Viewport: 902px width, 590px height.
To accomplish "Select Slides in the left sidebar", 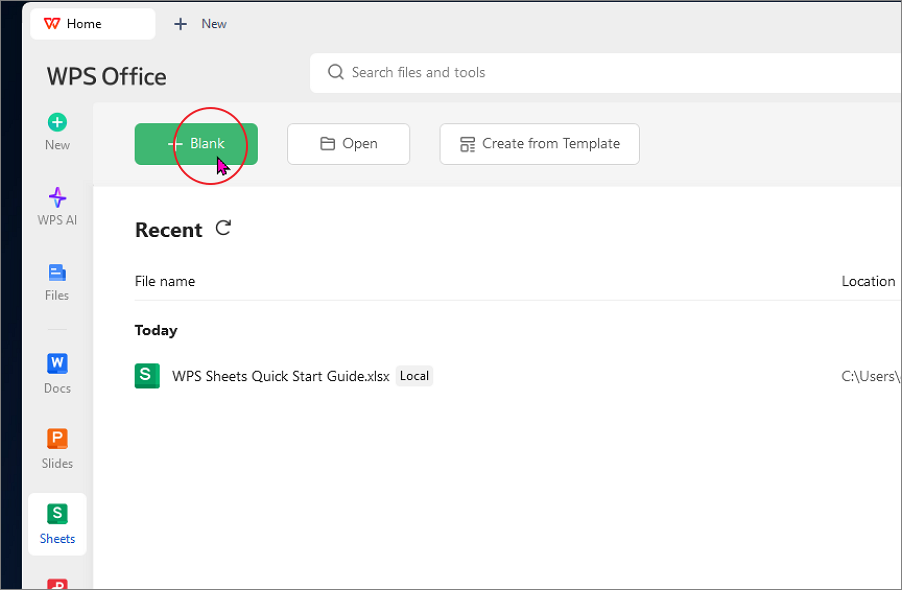I will point(57,449).
